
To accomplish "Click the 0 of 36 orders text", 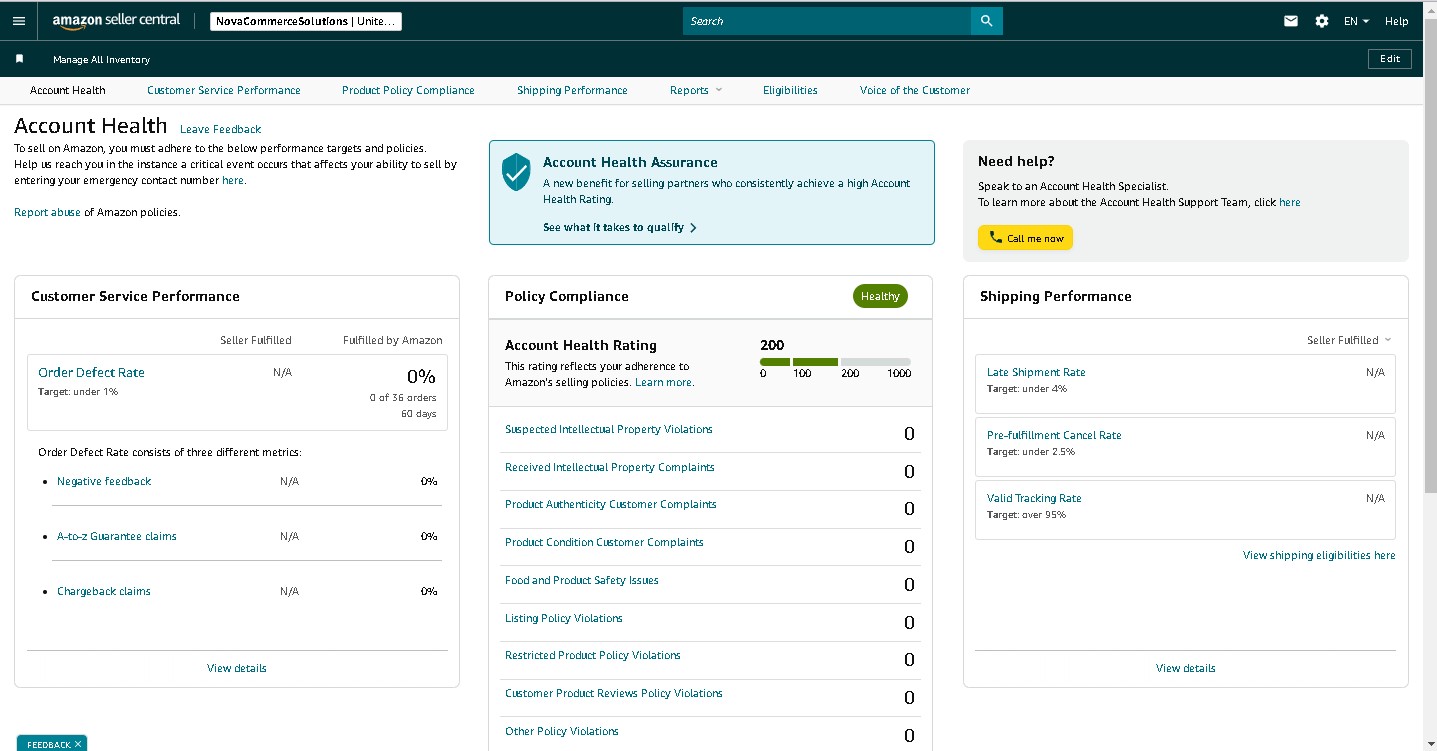I will tap(403, 397).
